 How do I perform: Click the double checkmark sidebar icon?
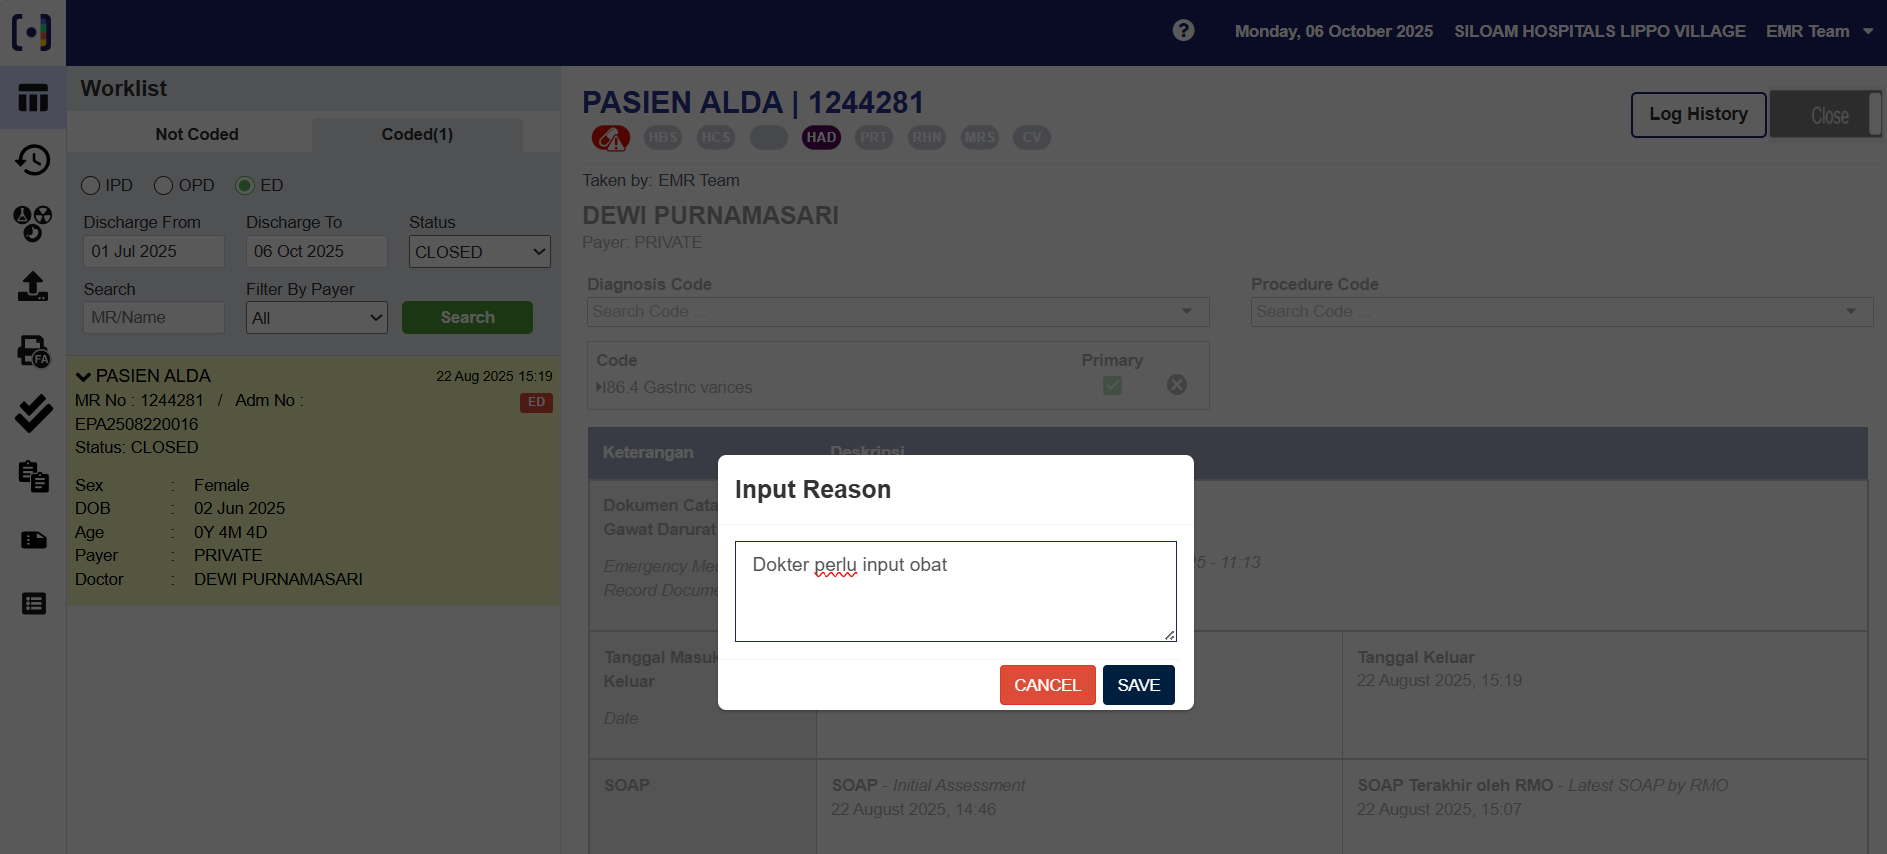[33, 413]
